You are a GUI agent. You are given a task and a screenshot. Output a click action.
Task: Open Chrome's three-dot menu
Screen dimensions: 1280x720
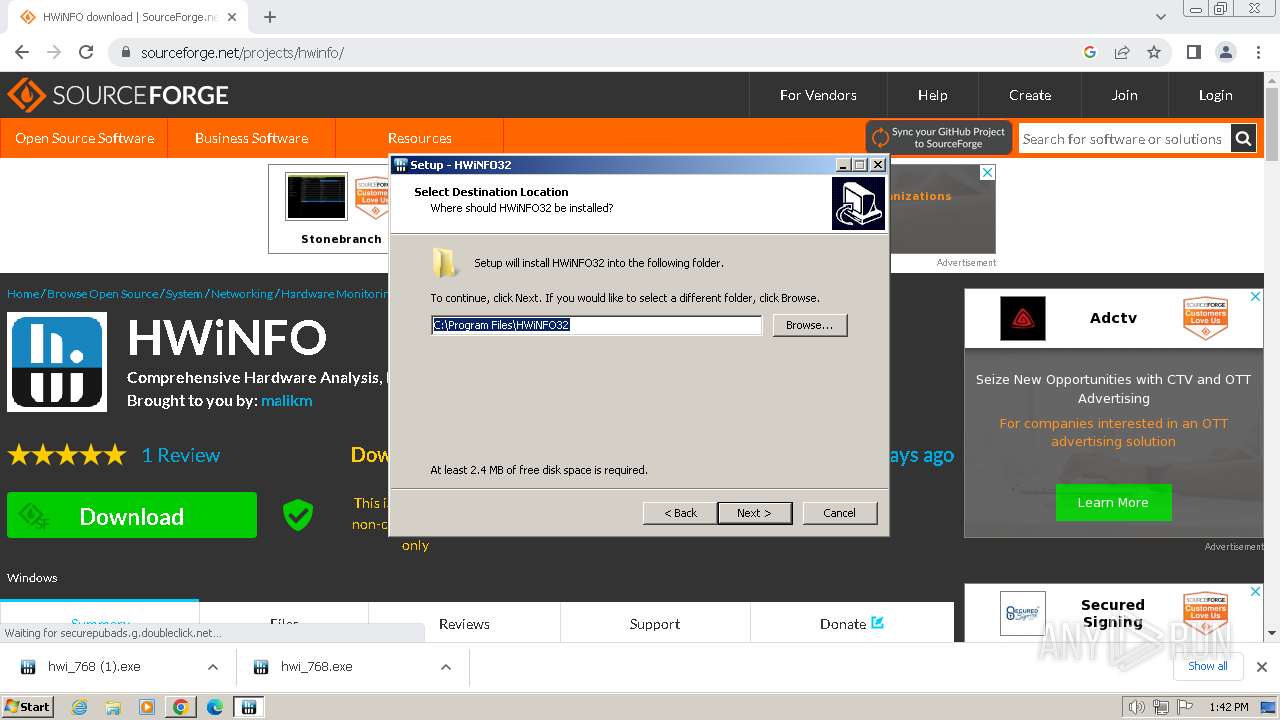coord(1258,52)
